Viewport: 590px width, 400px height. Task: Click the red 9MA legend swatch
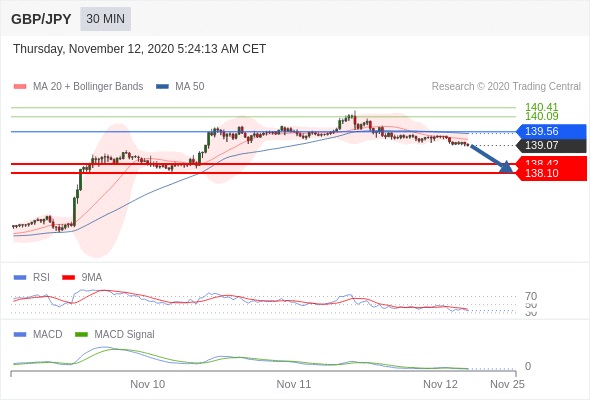point(68,278)
